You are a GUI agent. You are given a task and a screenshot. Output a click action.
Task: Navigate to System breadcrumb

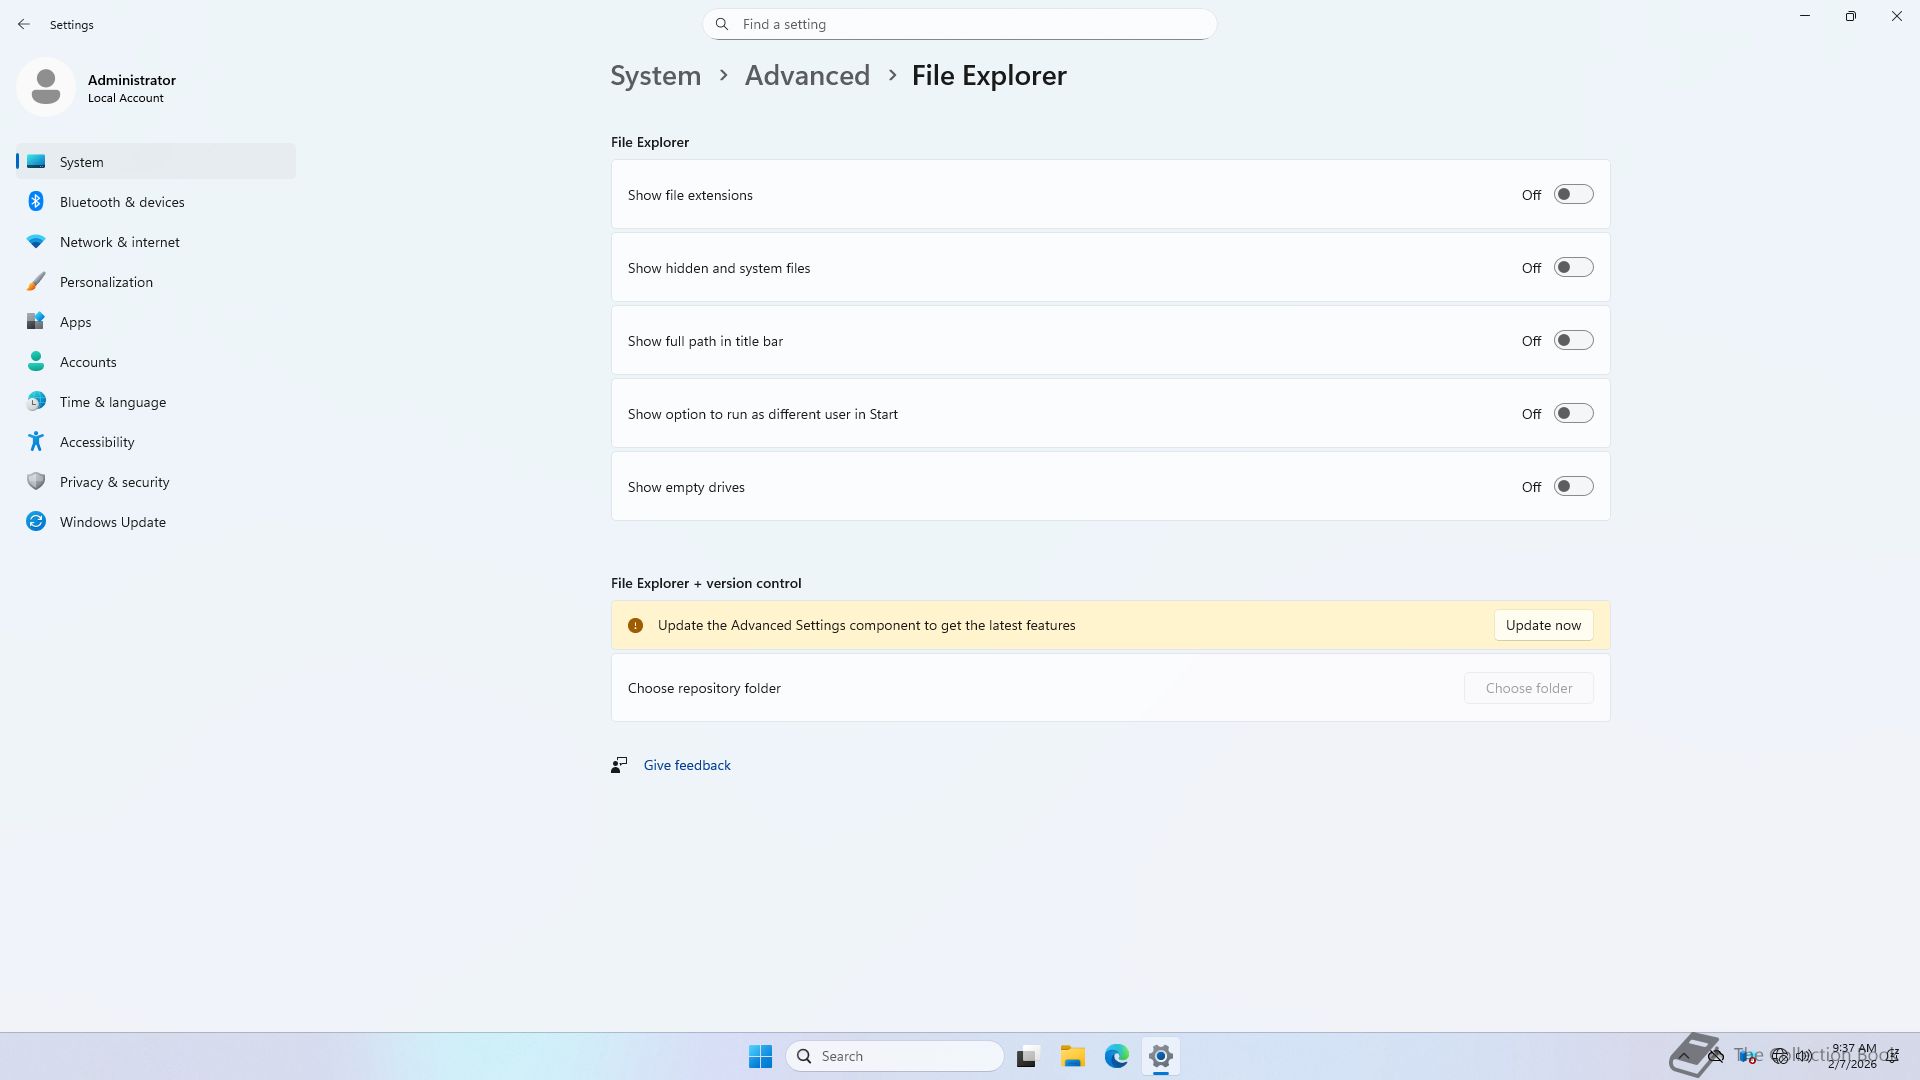click(x=655, y=76)
